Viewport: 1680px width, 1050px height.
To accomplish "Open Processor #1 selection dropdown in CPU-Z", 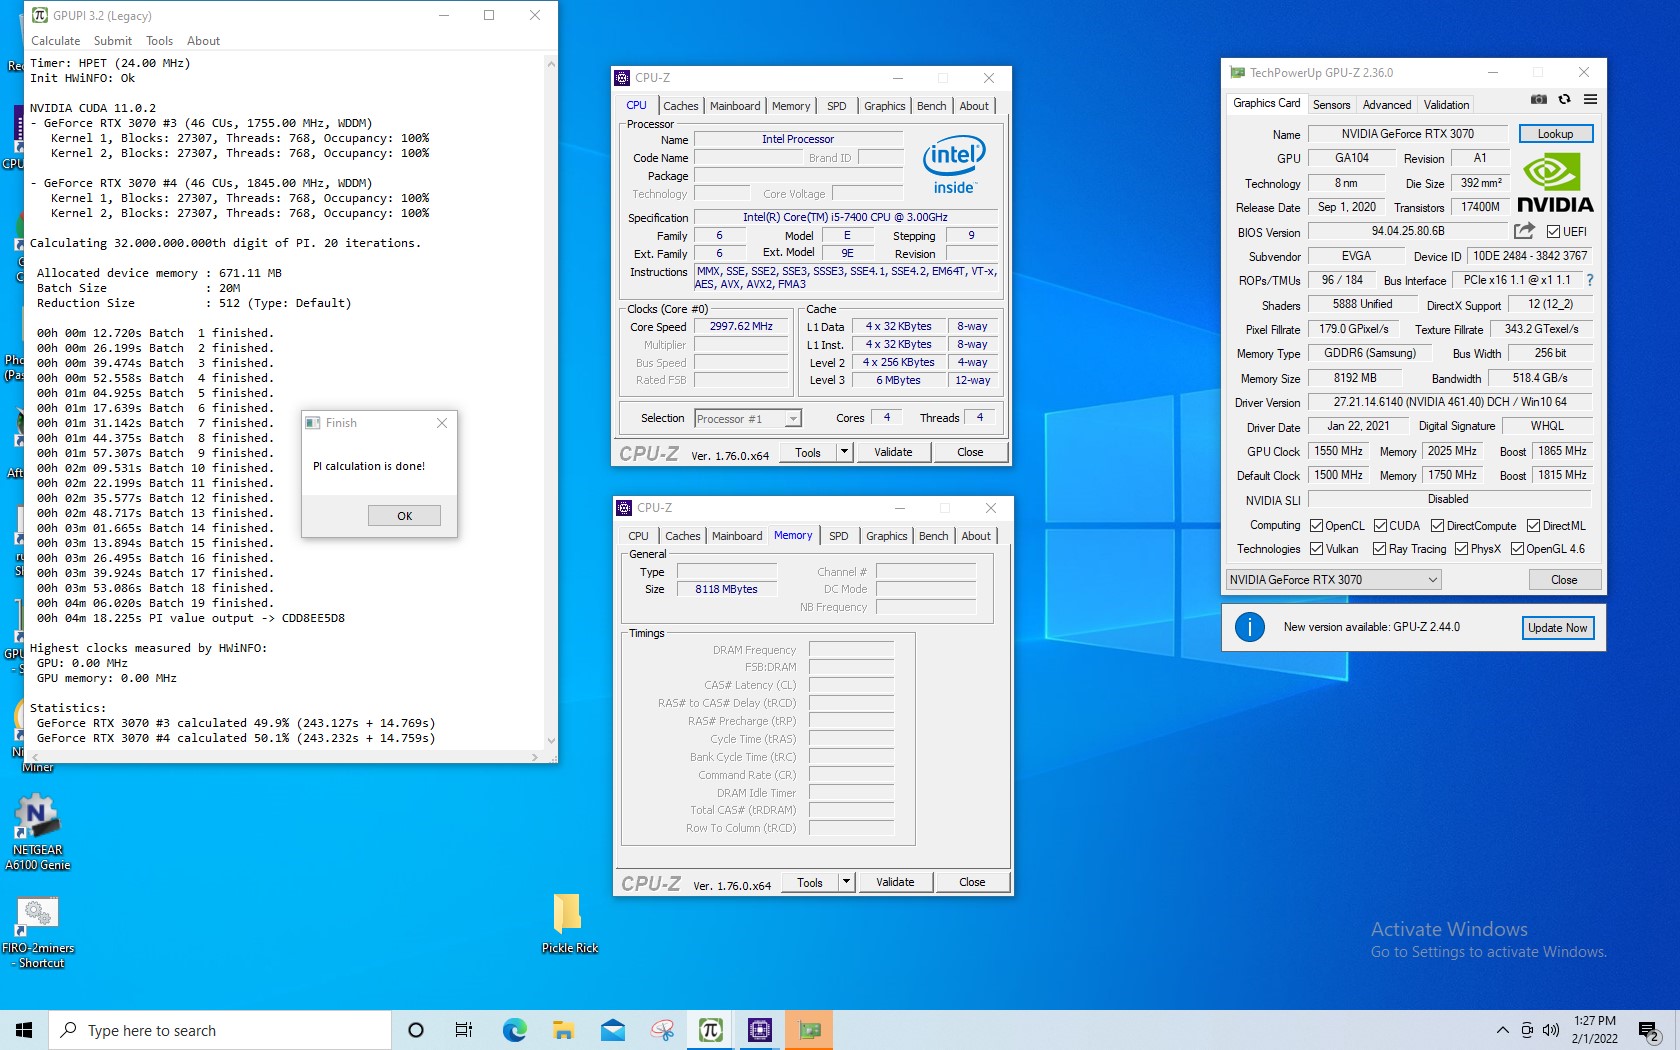I will point(748,419).
